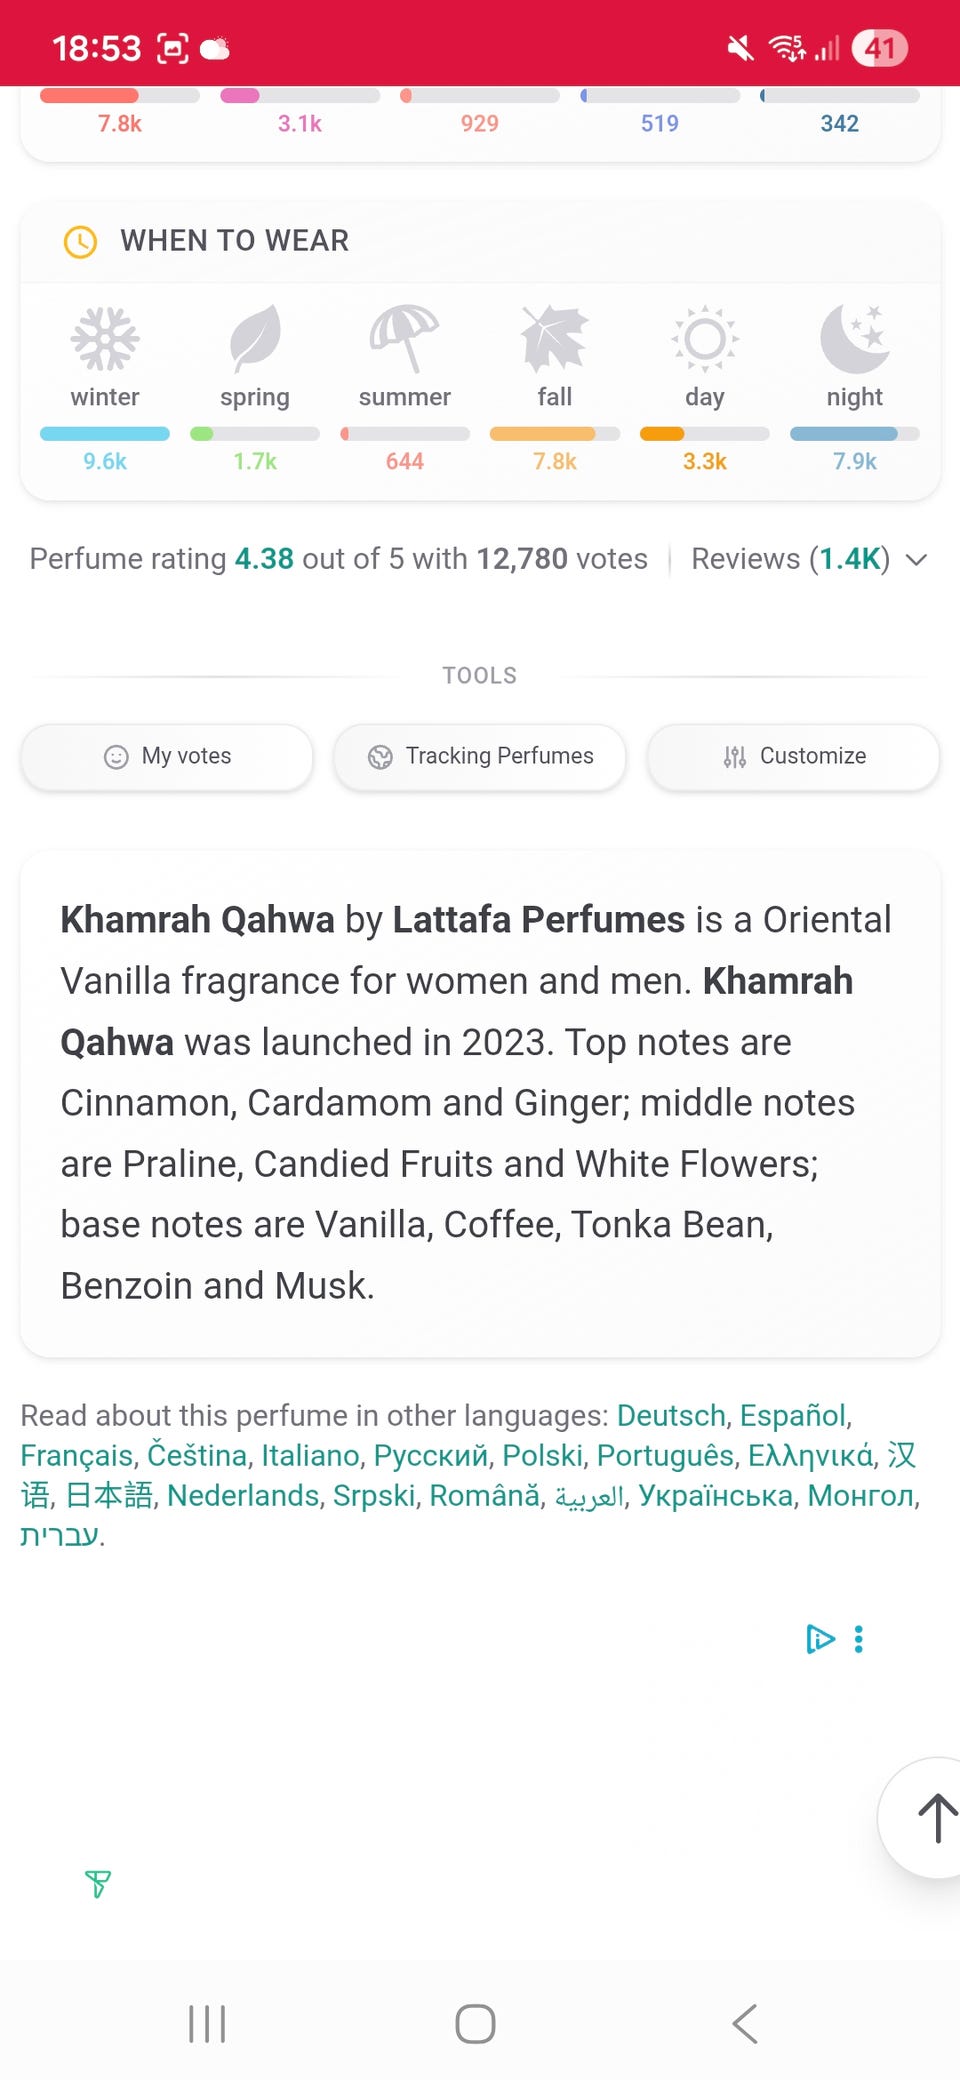Open the Español language page
The image size is (960, 2080).
click(x=793, y=1415)
